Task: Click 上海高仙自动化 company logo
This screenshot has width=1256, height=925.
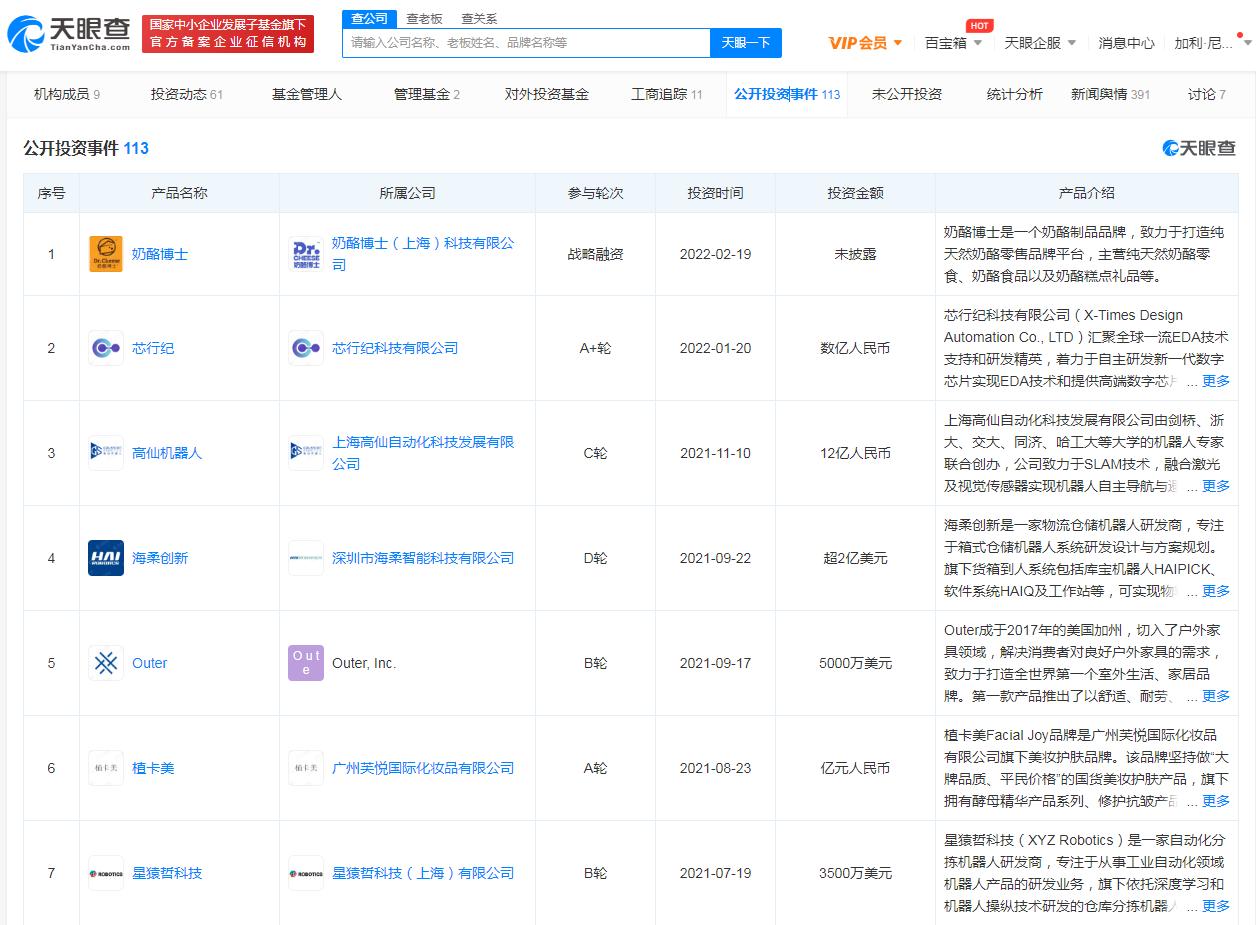Action: click(306, 453)
